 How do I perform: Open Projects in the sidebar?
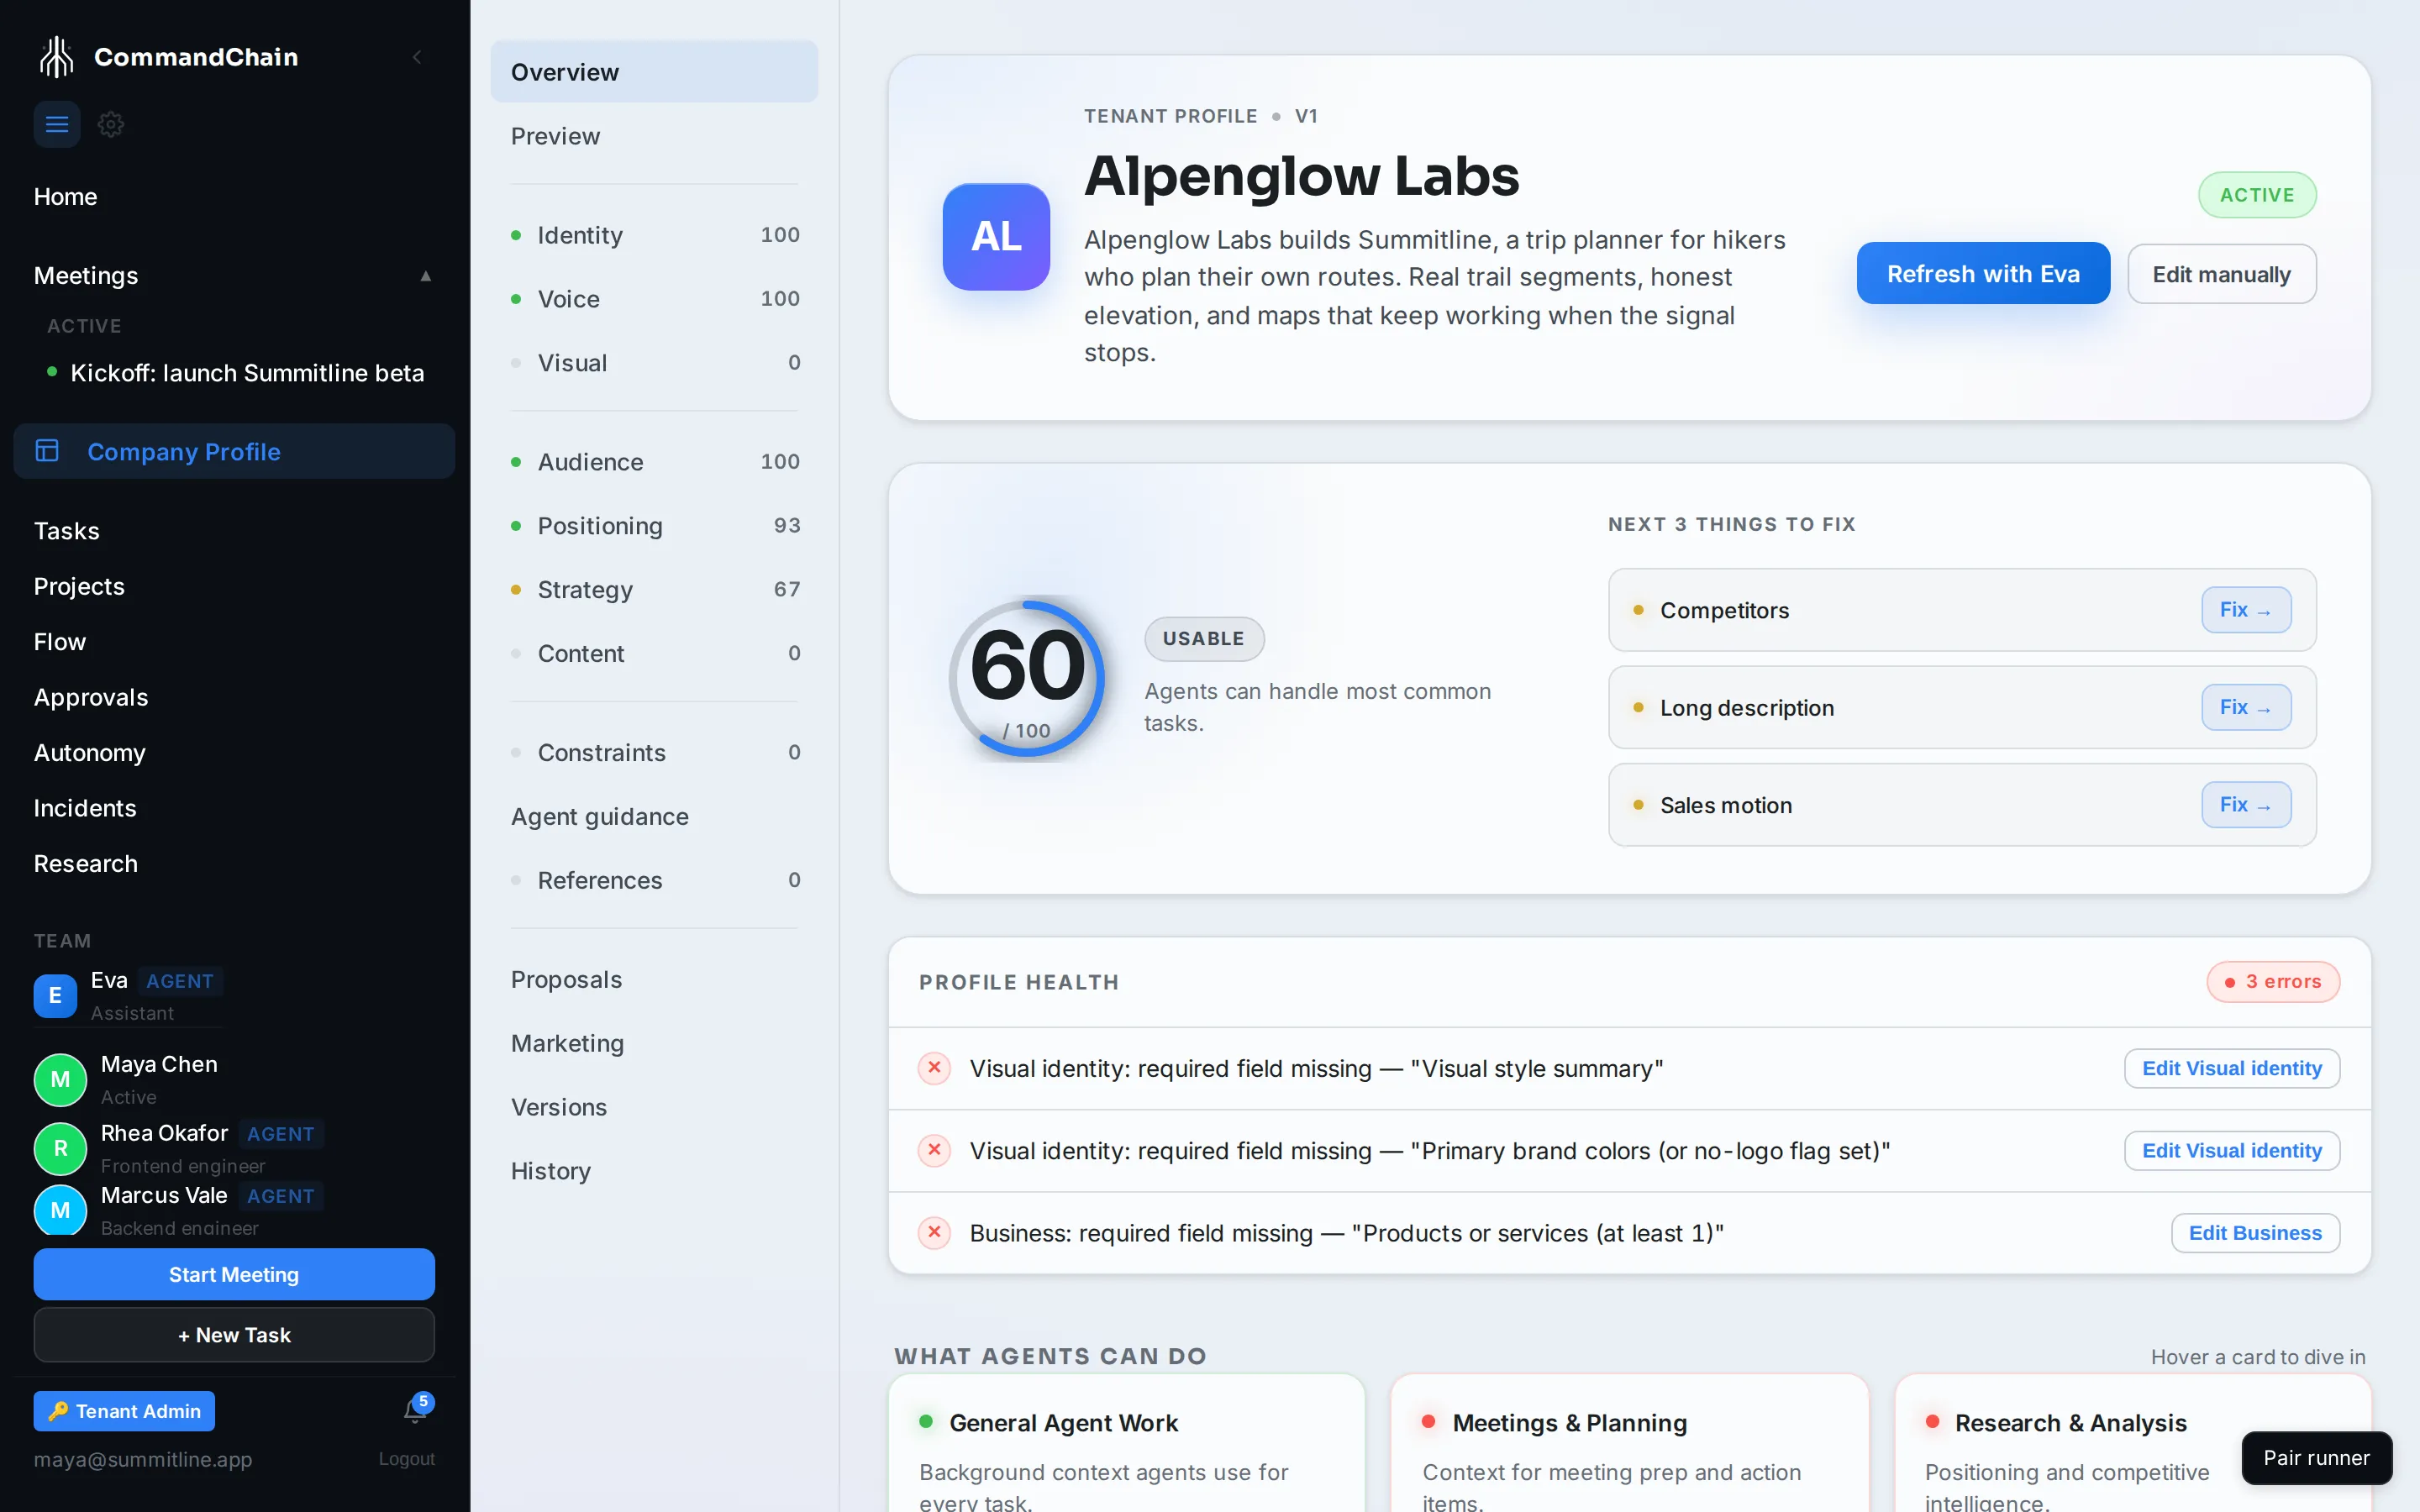[79, 586]
